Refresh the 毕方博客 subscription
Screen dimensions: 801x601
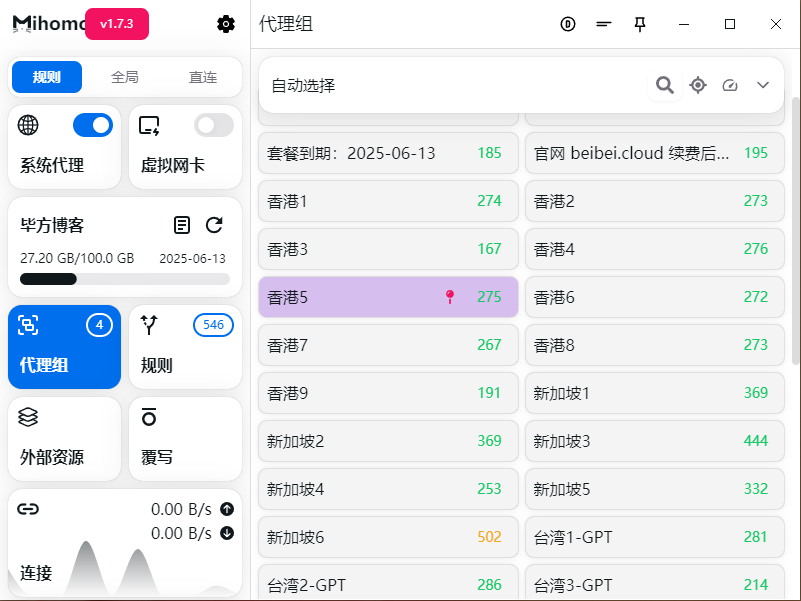(214, 225)
